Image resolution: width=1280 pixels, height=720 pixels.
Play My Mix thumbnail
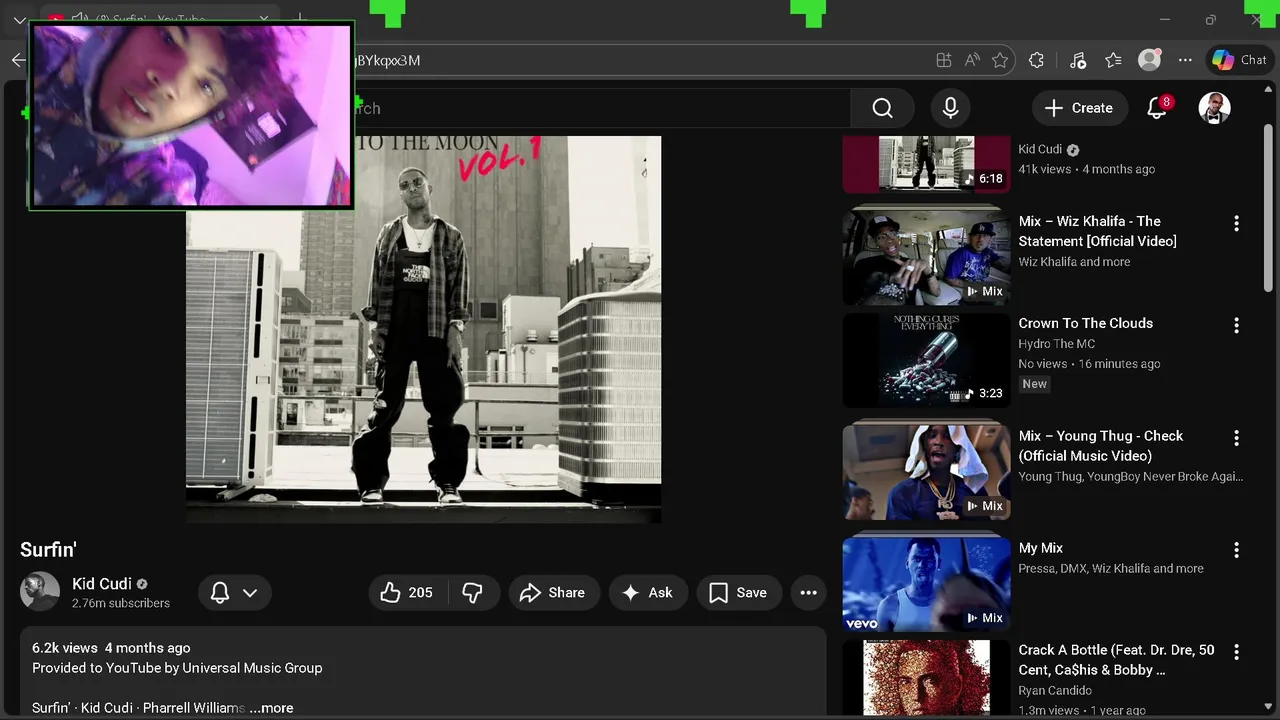[x=926, y=584]
